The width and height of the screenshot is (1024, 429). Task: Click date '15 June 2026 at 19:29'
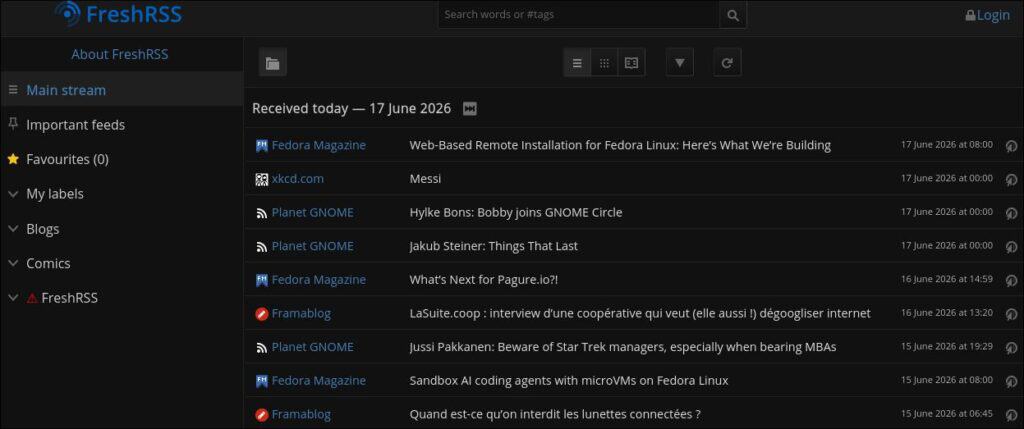(947, 346)
